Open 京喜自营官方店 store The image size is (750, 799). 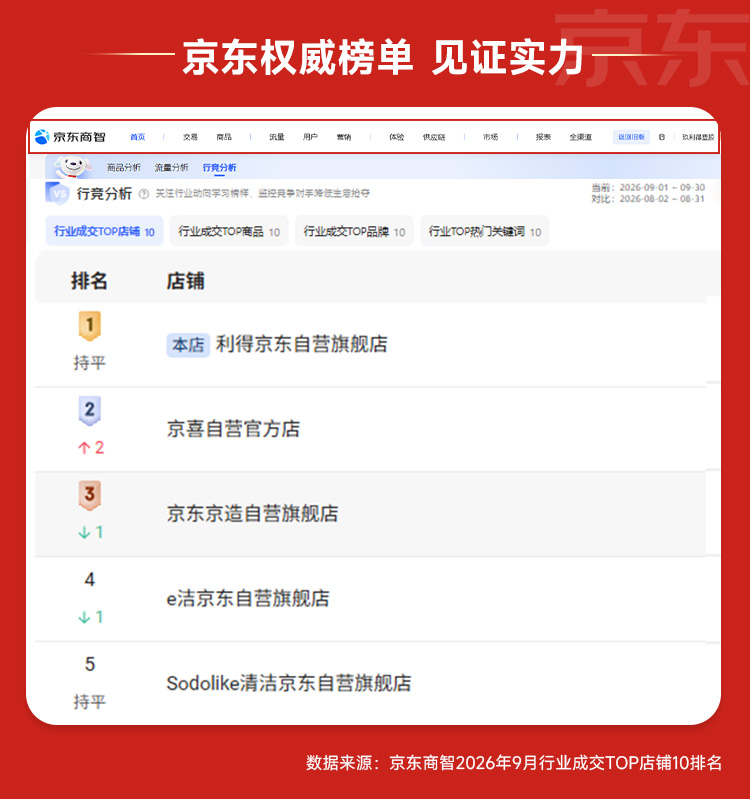(233, 429)
